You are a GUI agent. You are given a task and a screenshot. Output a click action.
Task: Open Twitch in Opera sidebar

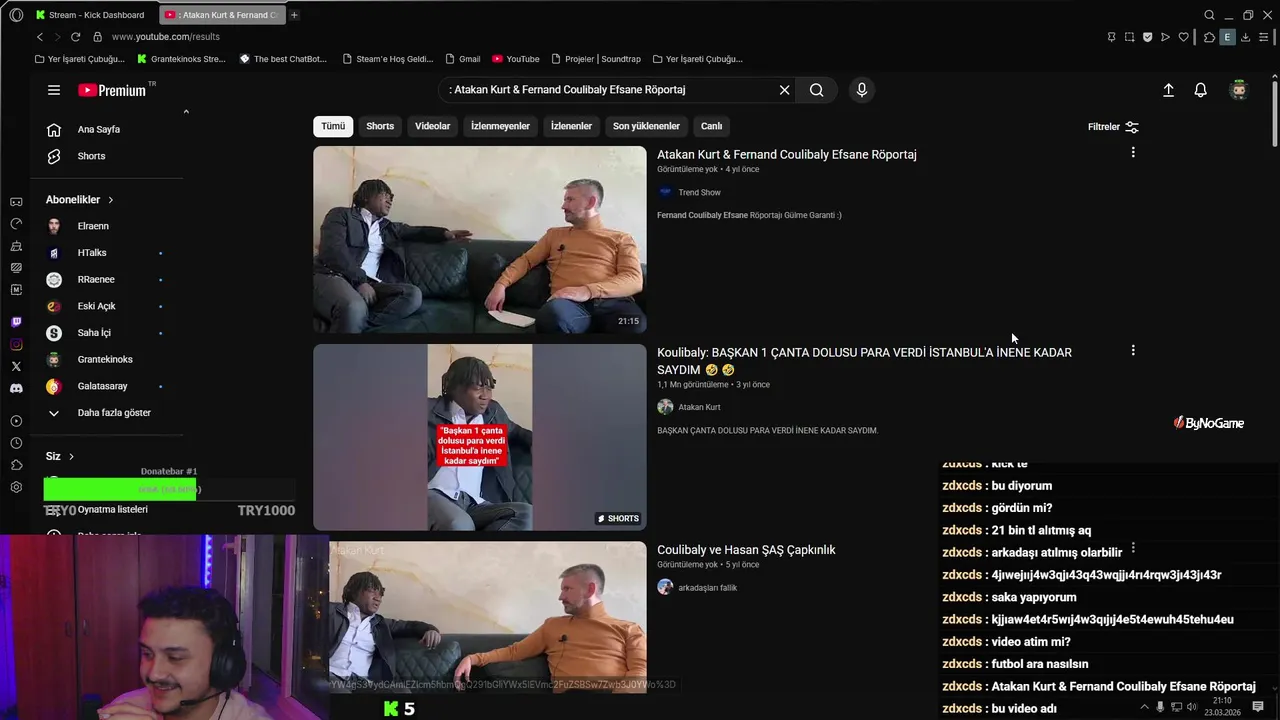16,322
